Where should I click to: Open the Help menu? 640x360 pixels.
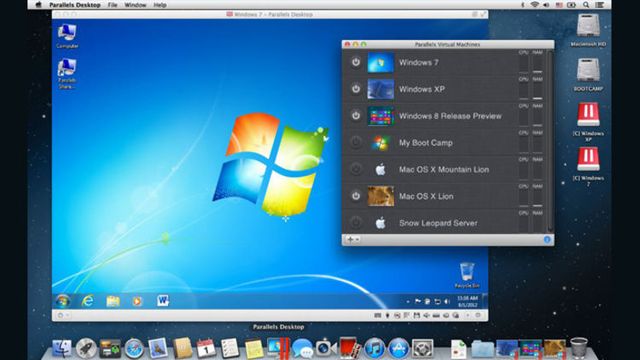click(160, 5)
